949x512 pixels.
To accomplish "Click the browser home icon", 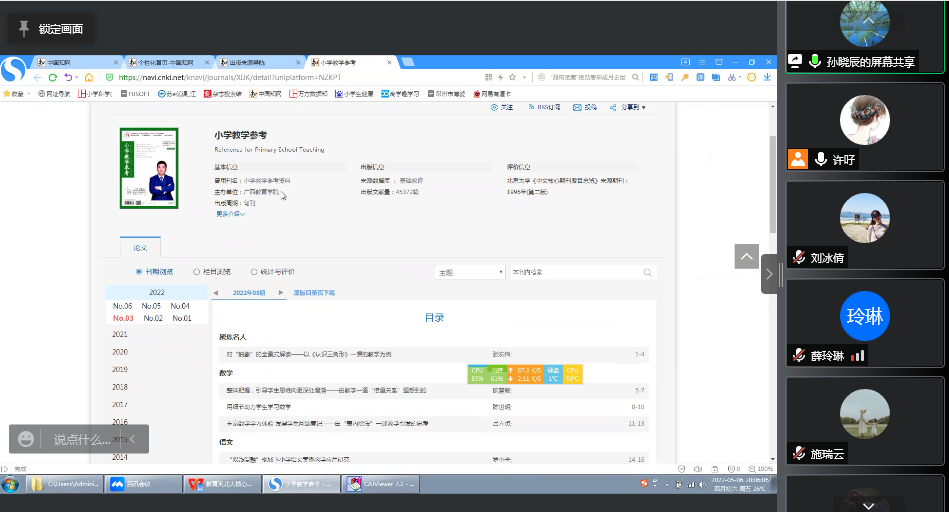I will tap(88, 77).
